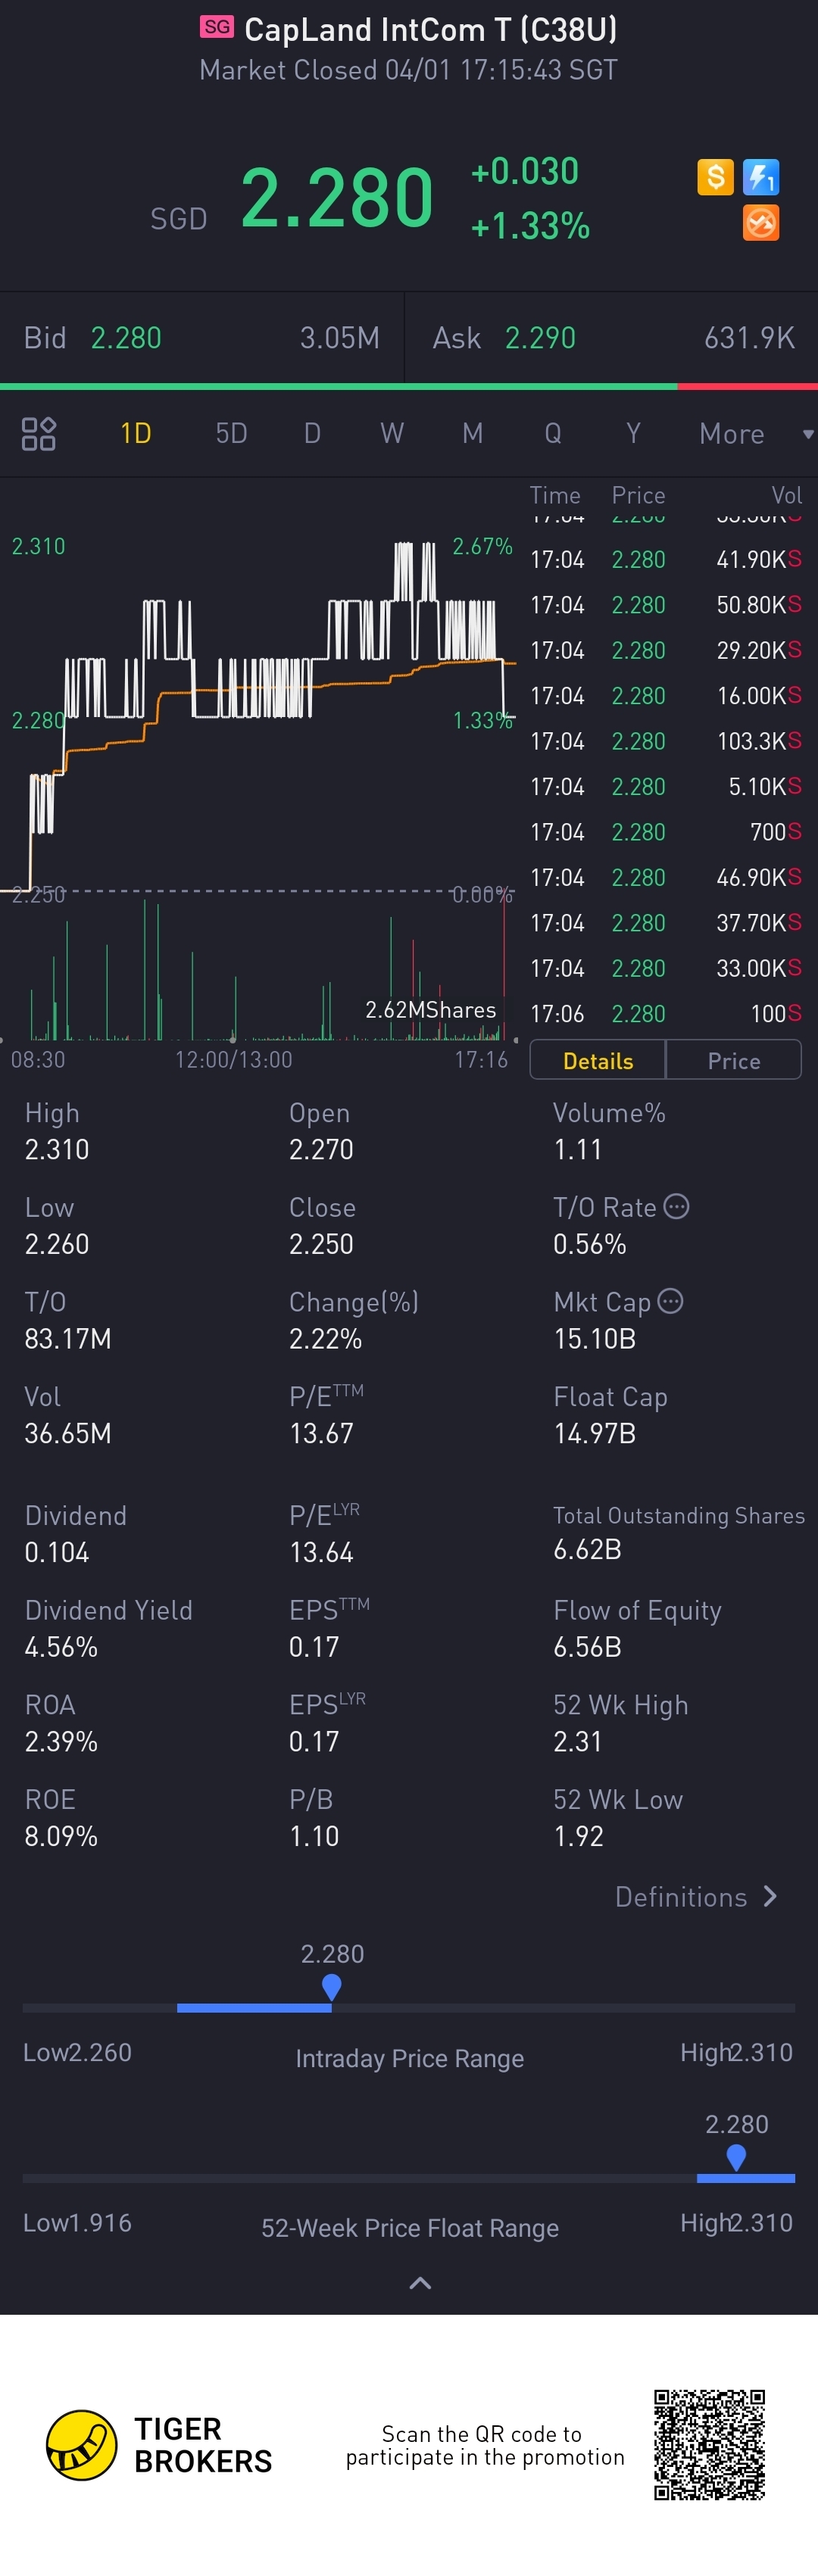Tap the 52-Week Price Float Range marker
818x2576 pixels.
pyautogui.click(x=736, y=2157)
